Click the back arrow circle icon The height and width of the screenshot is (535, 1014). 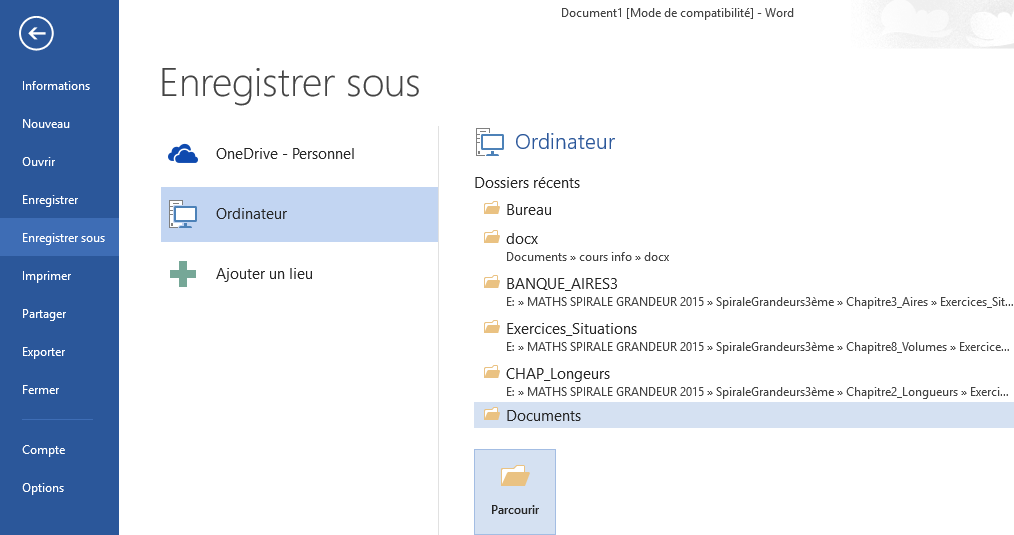coord(36,34)
